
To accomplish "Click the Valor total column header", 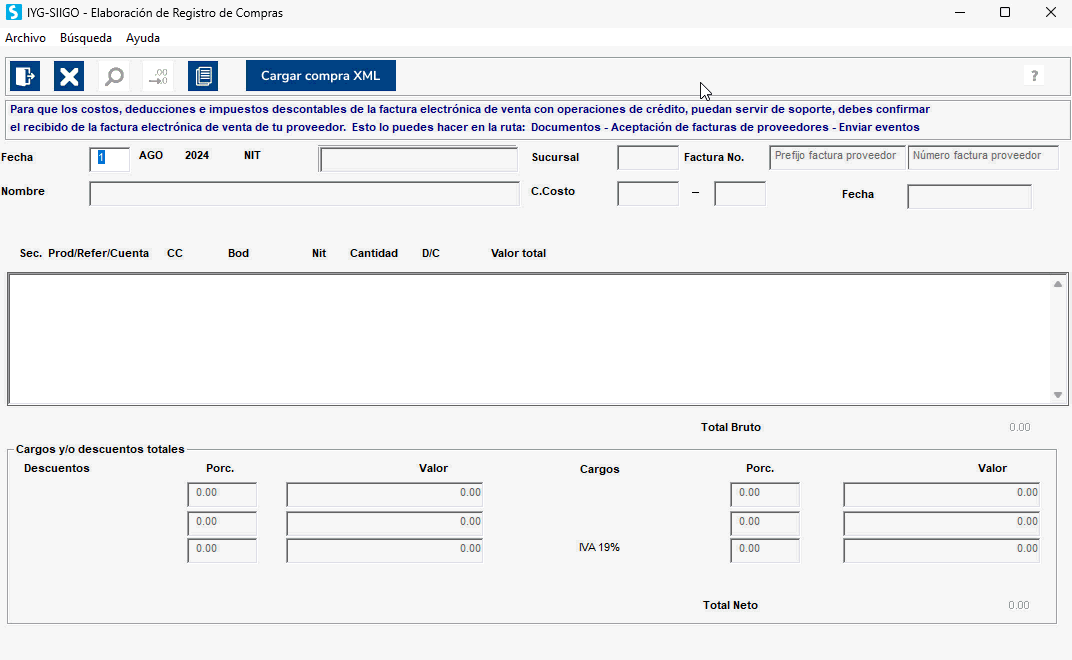I will click(x=518, y=253).
